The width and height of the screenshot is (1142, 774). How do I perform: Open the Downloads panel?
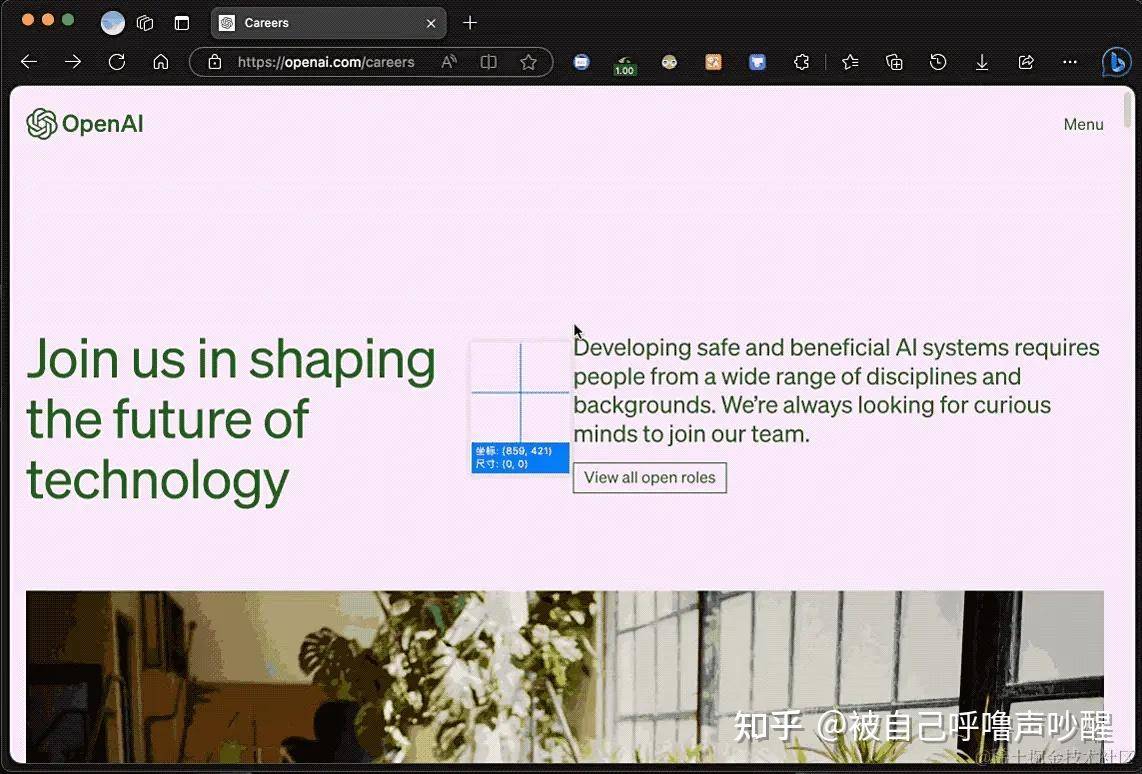click(982, 62)
